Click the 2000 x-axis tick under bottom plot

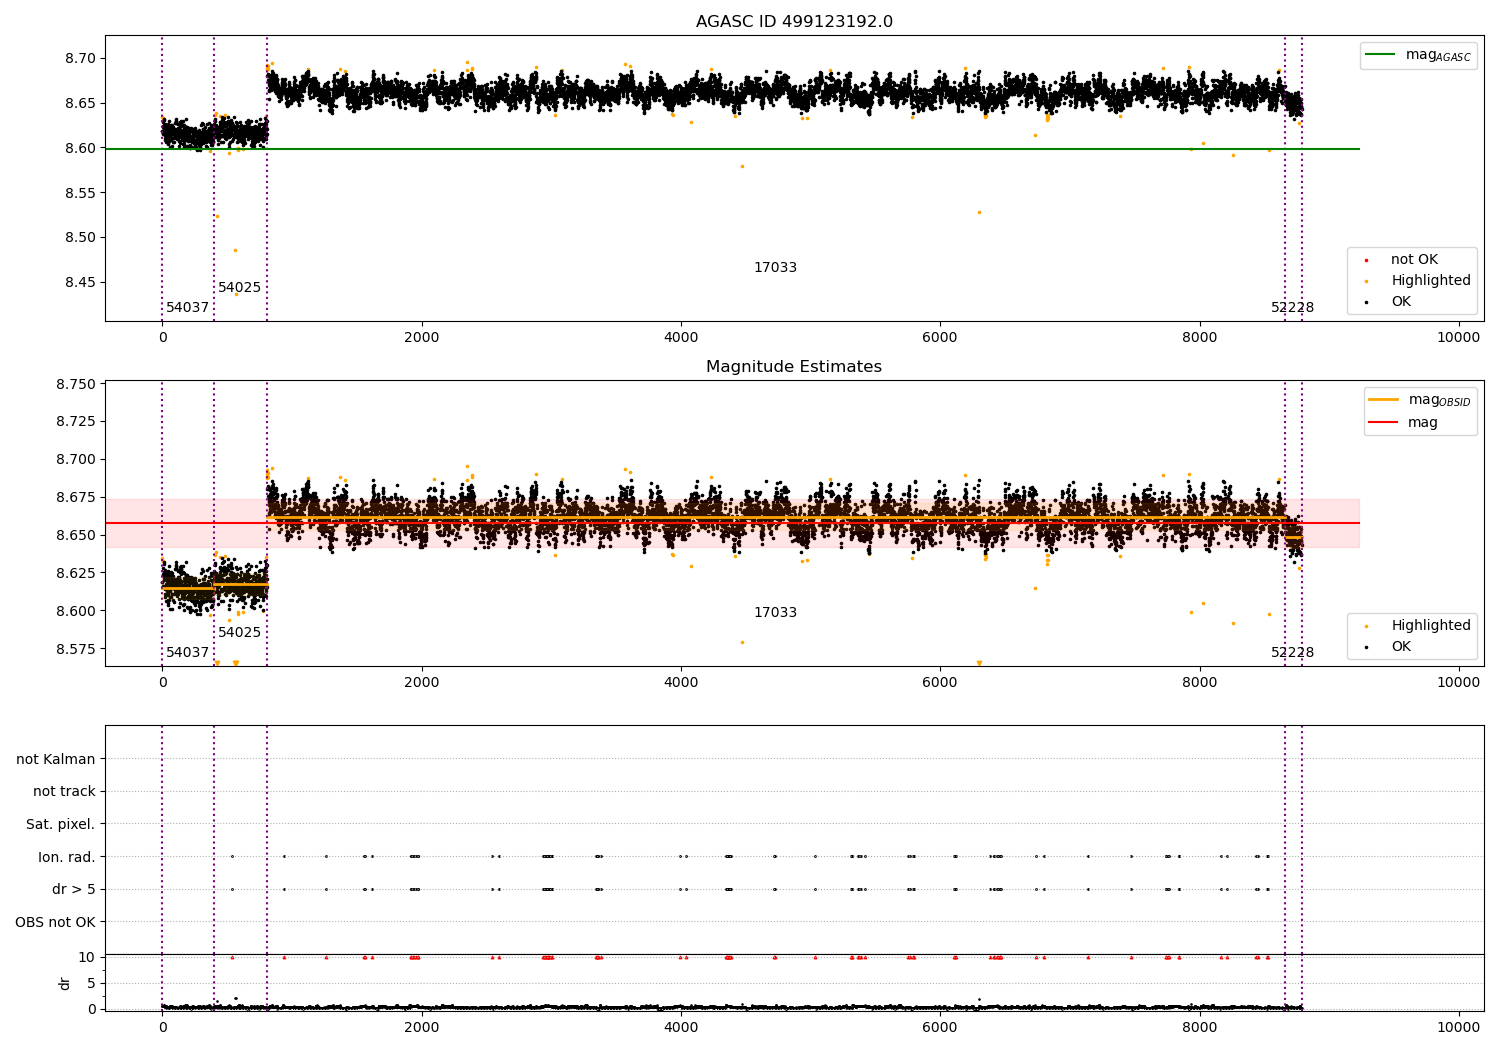(x=422, y=1028)
